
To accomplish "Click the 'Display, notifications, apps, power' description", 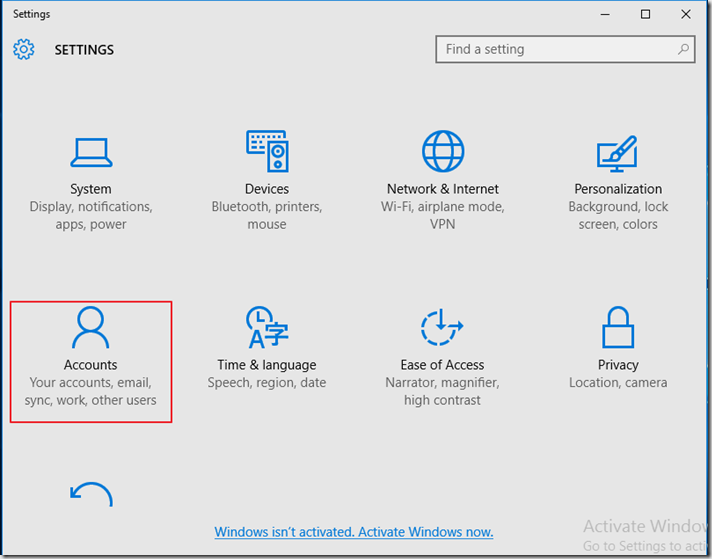I will coord(91,216).
